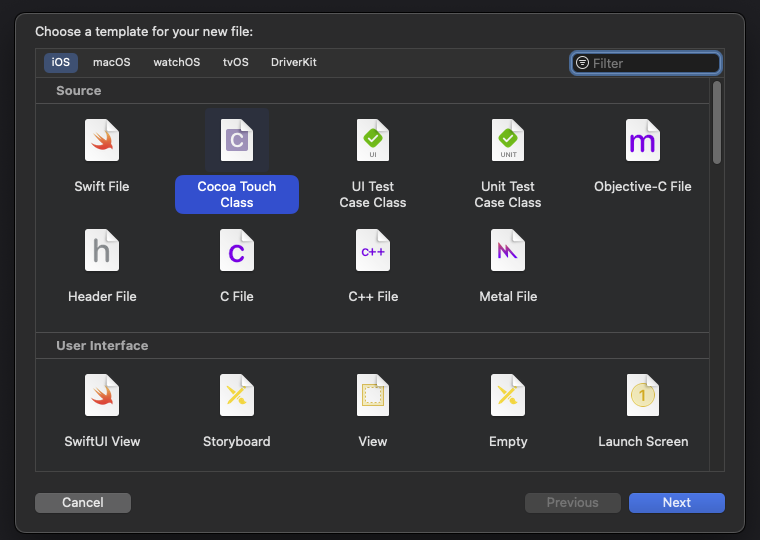Focus the Filter text field

click(x=646, y=63)
